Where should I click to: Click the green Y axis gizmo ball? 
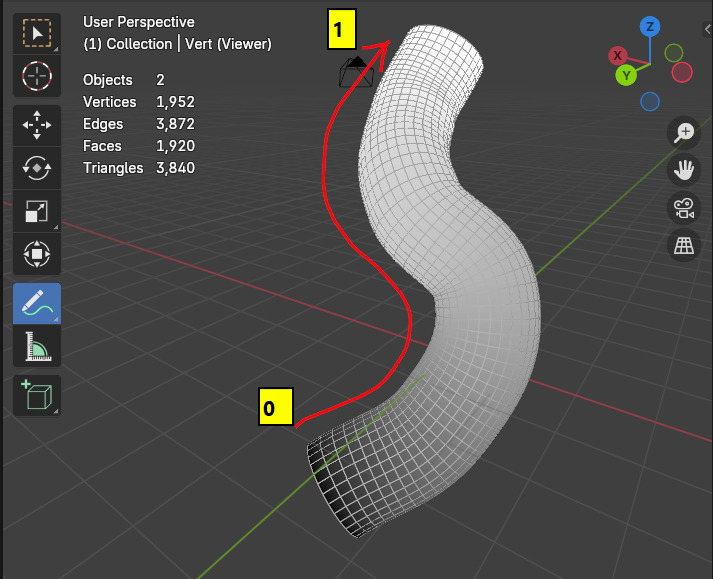point(626,76)
